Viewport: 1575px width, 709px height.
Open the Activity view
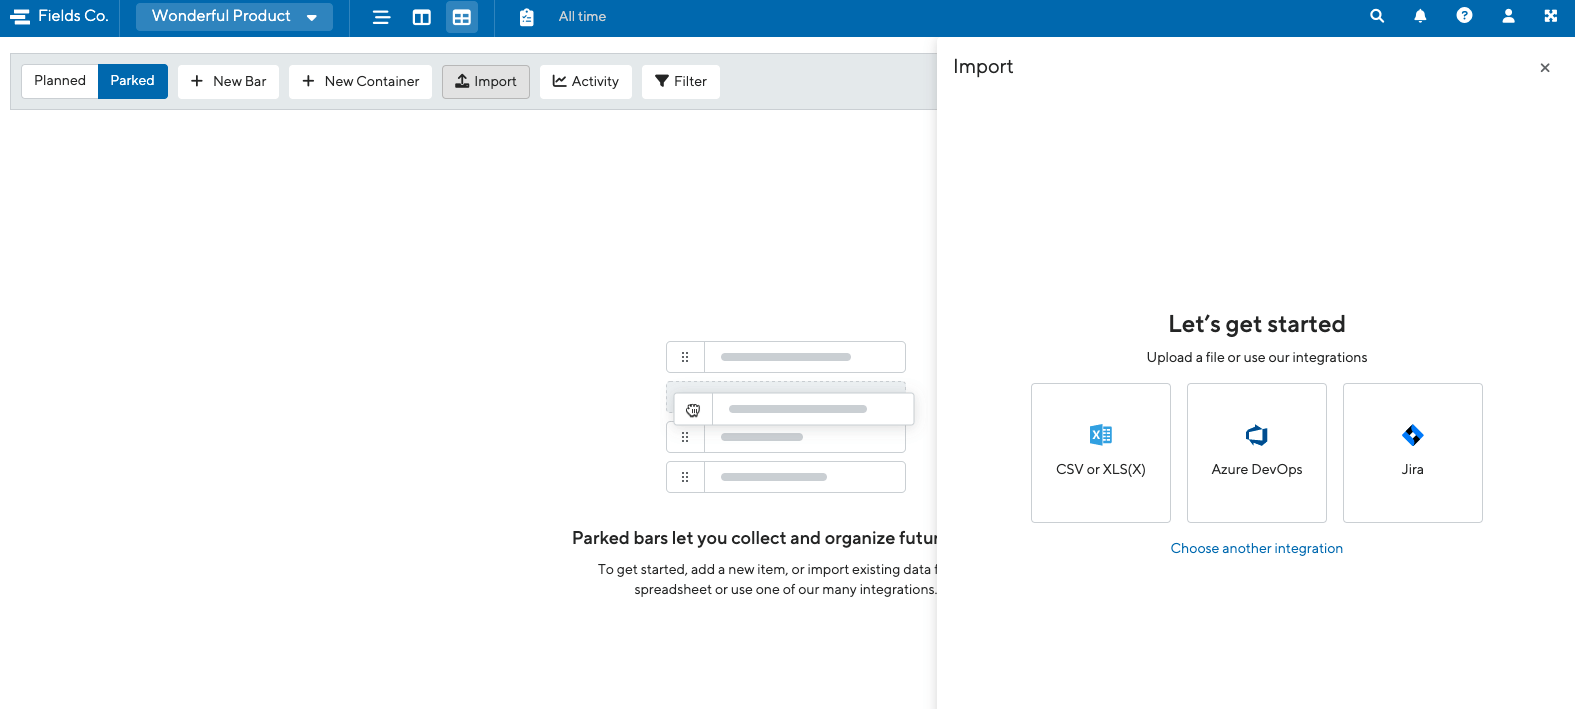(585, 82)
